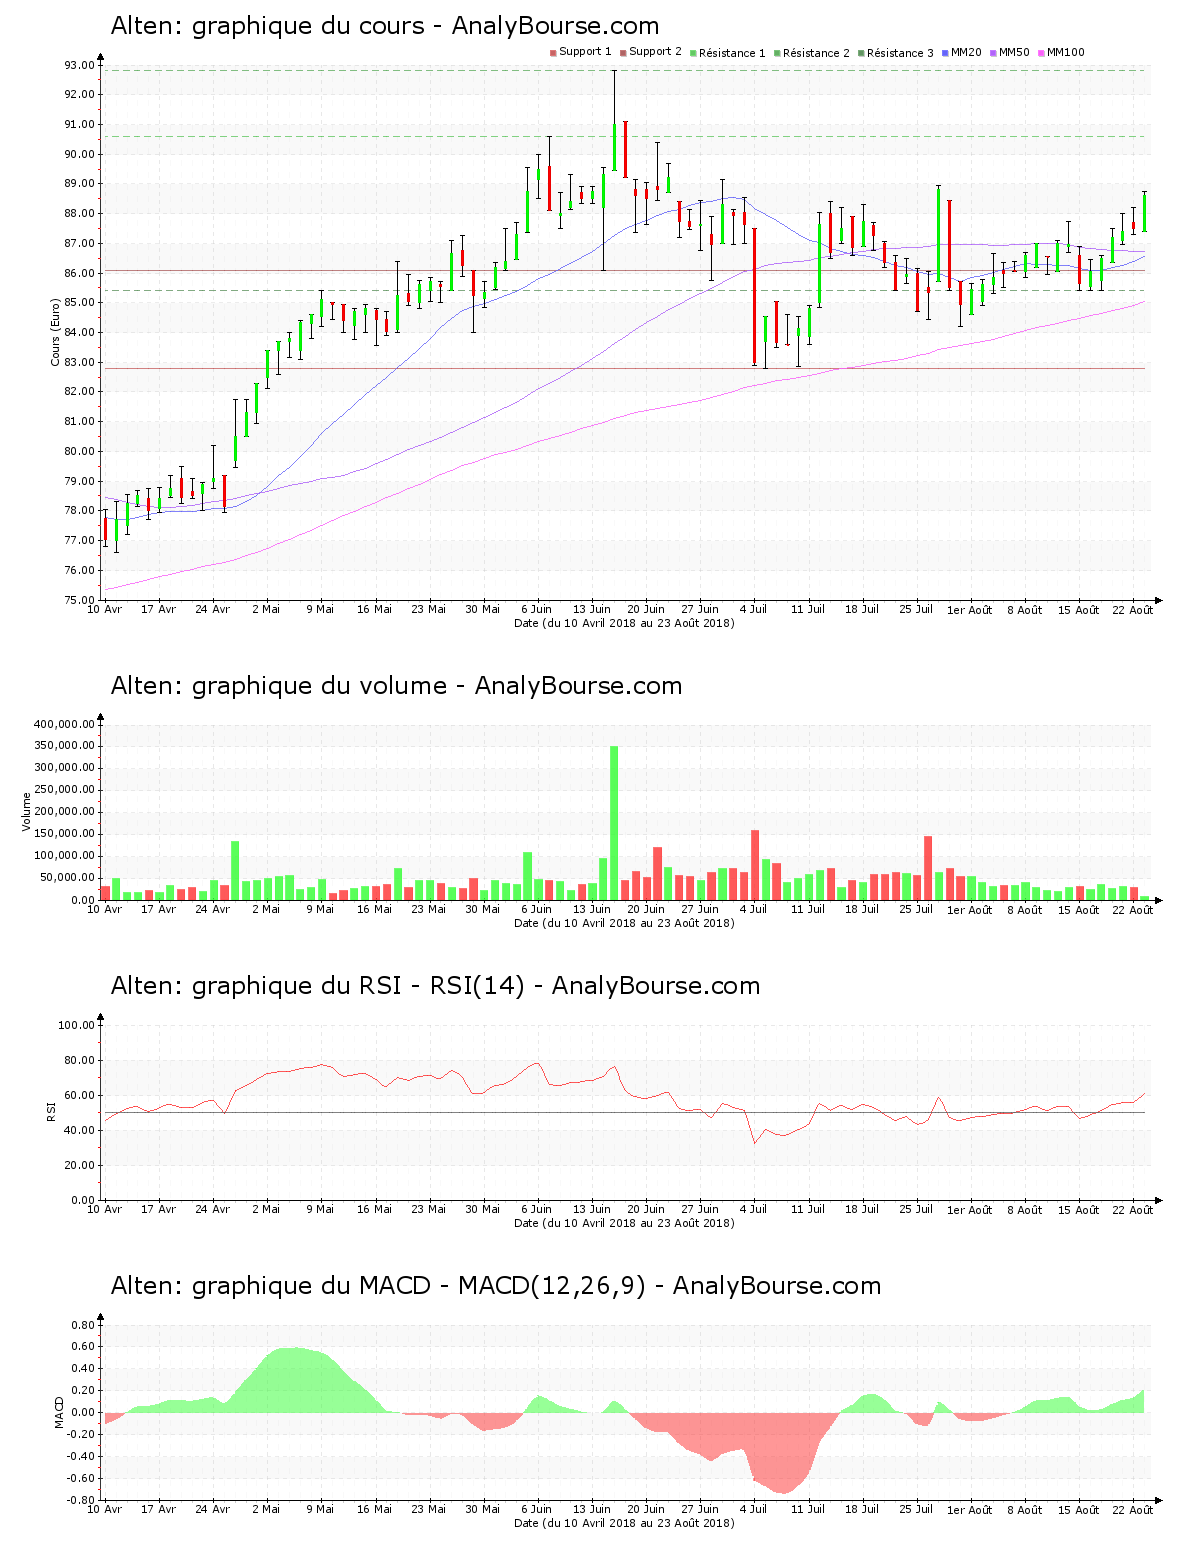Click the 75.00 value on the price axis
Screen dimensions: 1200x1550
pyautogui.click(x=79, y=600)
